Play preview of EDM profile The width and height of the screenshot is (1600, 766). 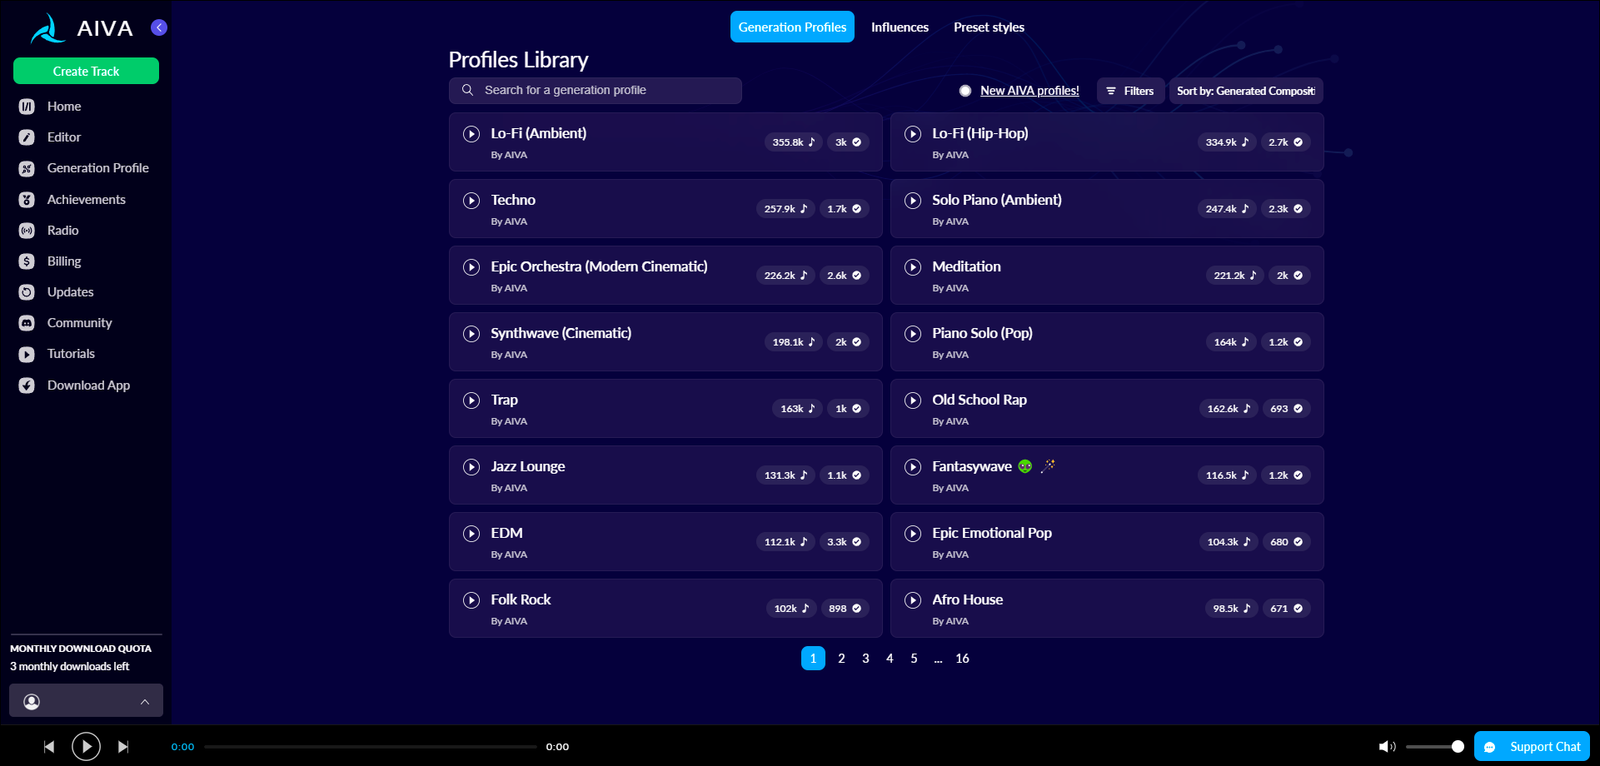471,534
